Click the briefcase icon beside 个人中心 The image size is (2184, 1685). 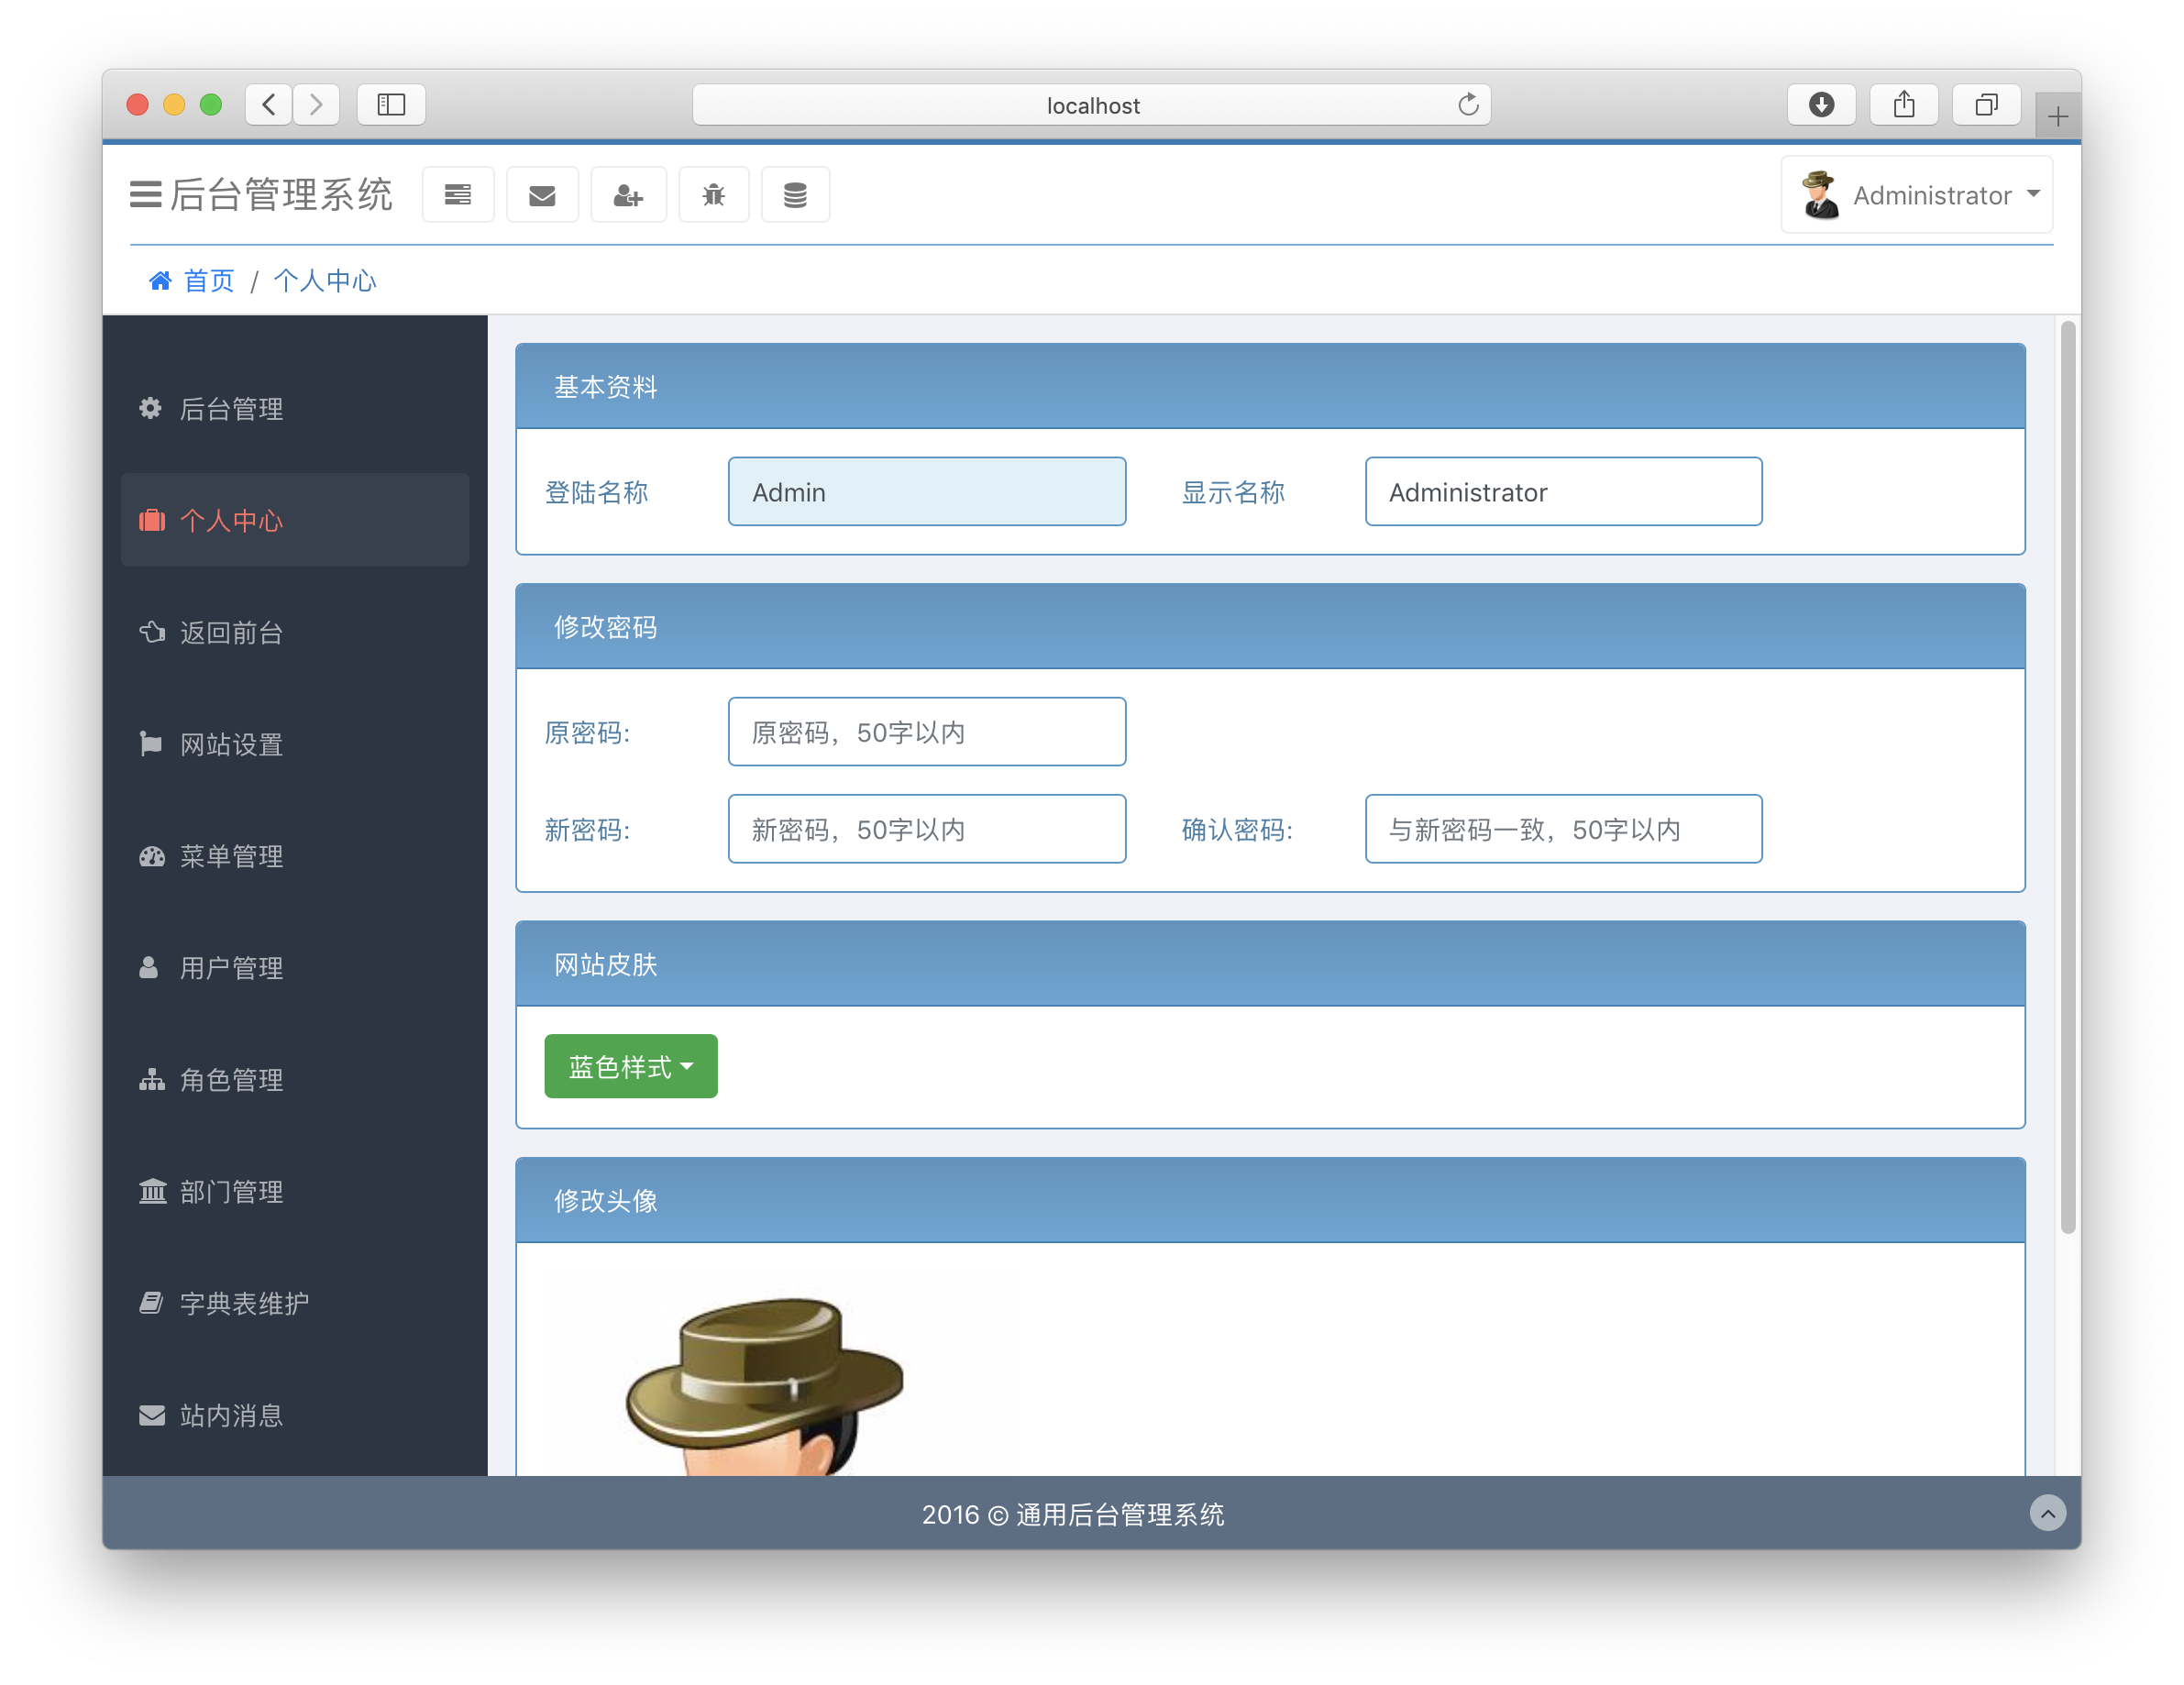pos(152,520)
